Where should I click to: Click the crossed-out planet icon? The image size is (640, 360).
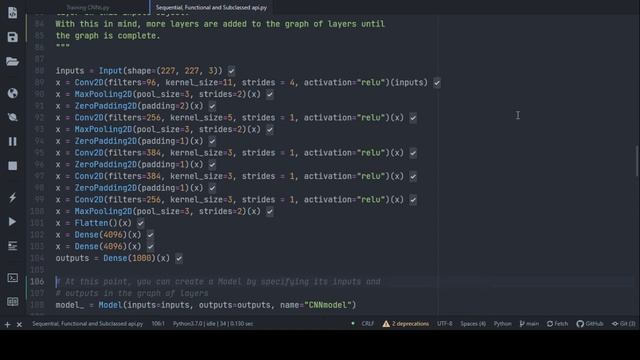tap(12, 117)
